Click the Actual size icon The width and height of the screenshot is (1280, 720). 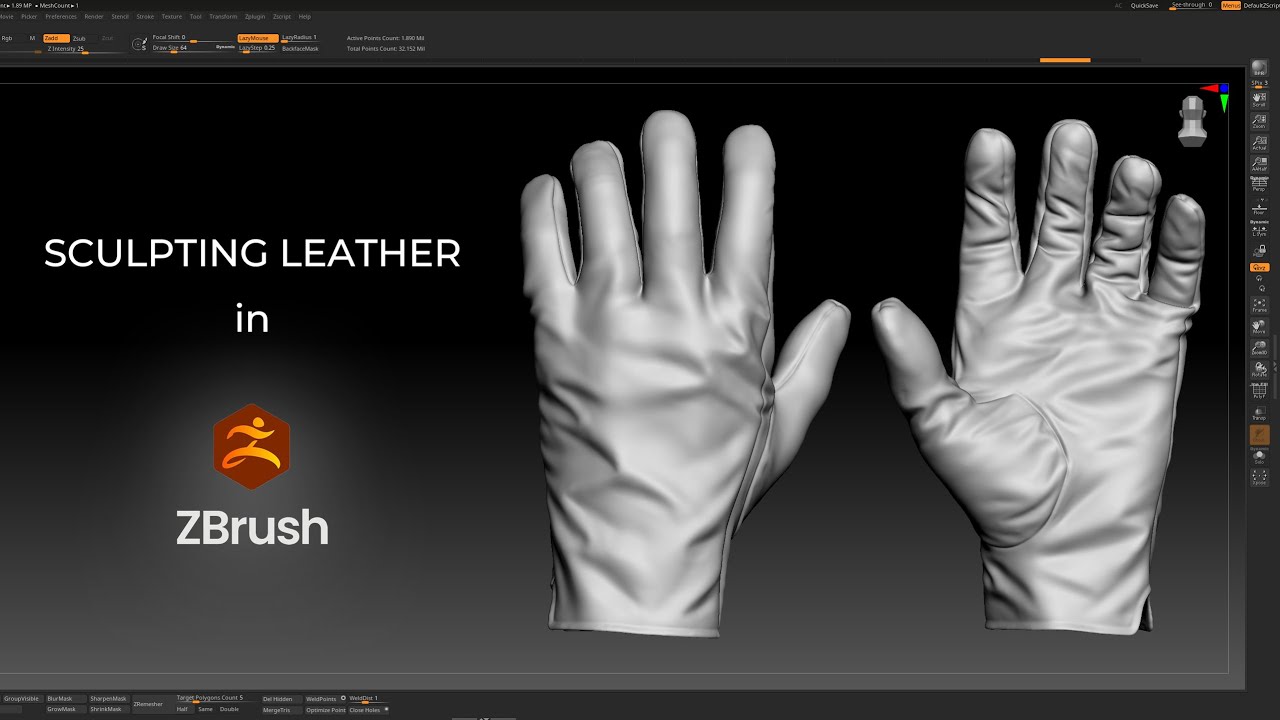[1259, 143]
